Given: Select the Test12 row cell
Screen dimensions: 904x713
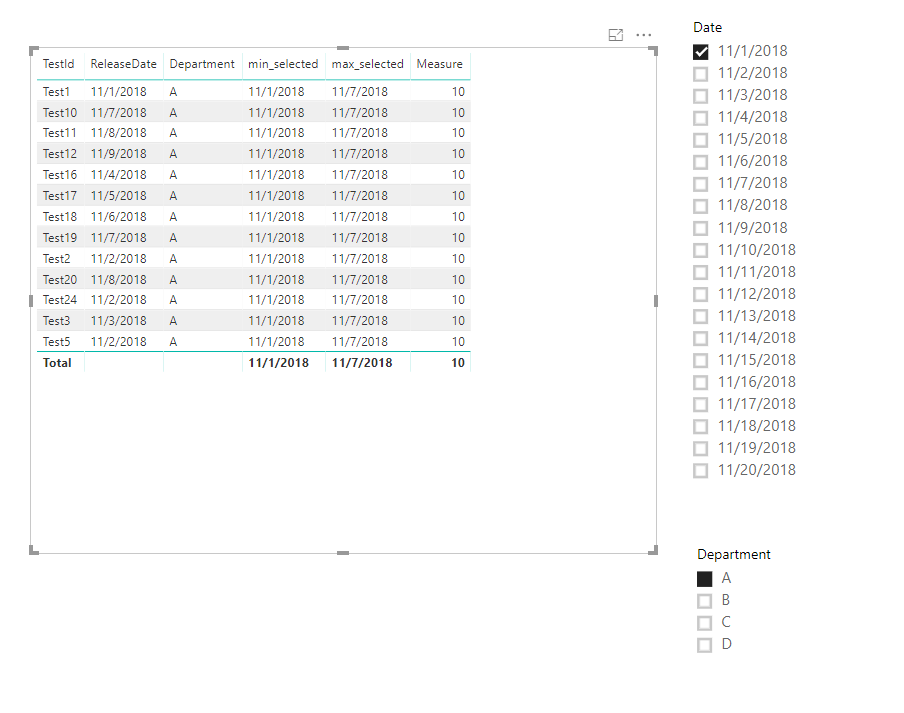Looking at the screenshot, I should 59,154.
